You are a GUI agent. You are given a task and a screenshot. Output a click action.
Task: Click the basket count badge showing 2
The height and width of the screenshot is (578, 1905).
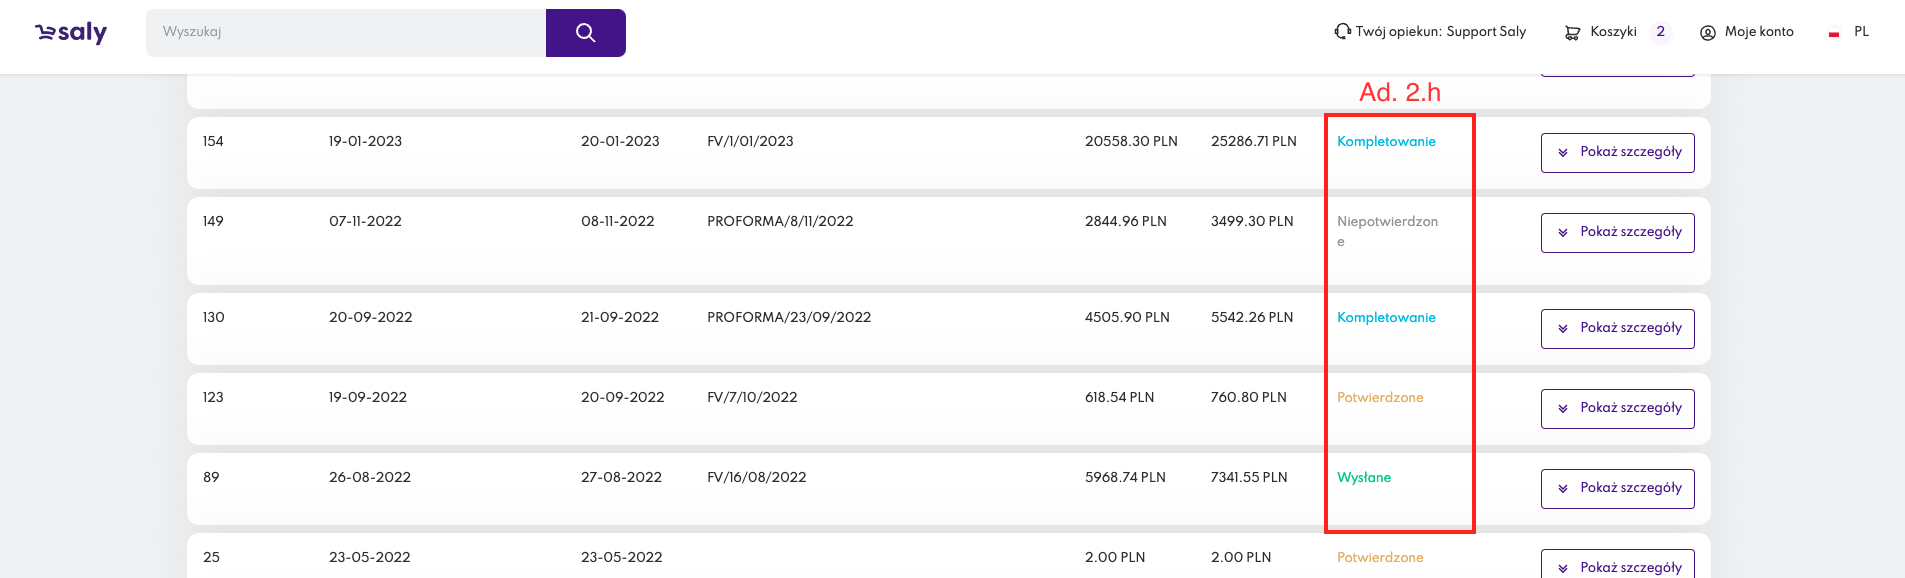1660,32
